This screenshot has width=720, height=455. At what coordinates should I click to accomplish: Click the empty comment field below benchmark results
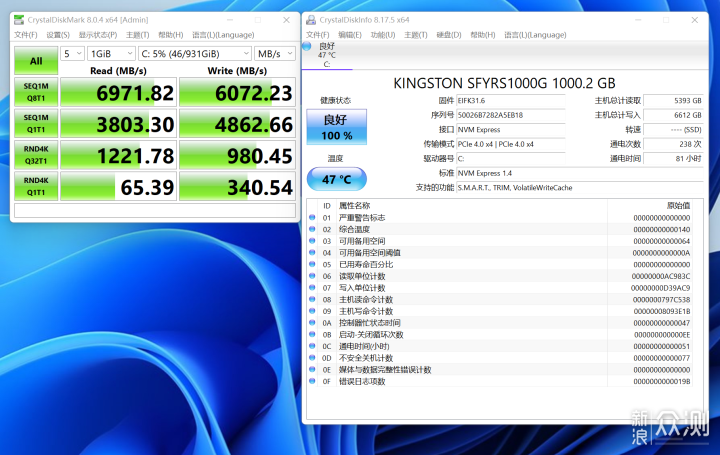click(x=155, y=210)
